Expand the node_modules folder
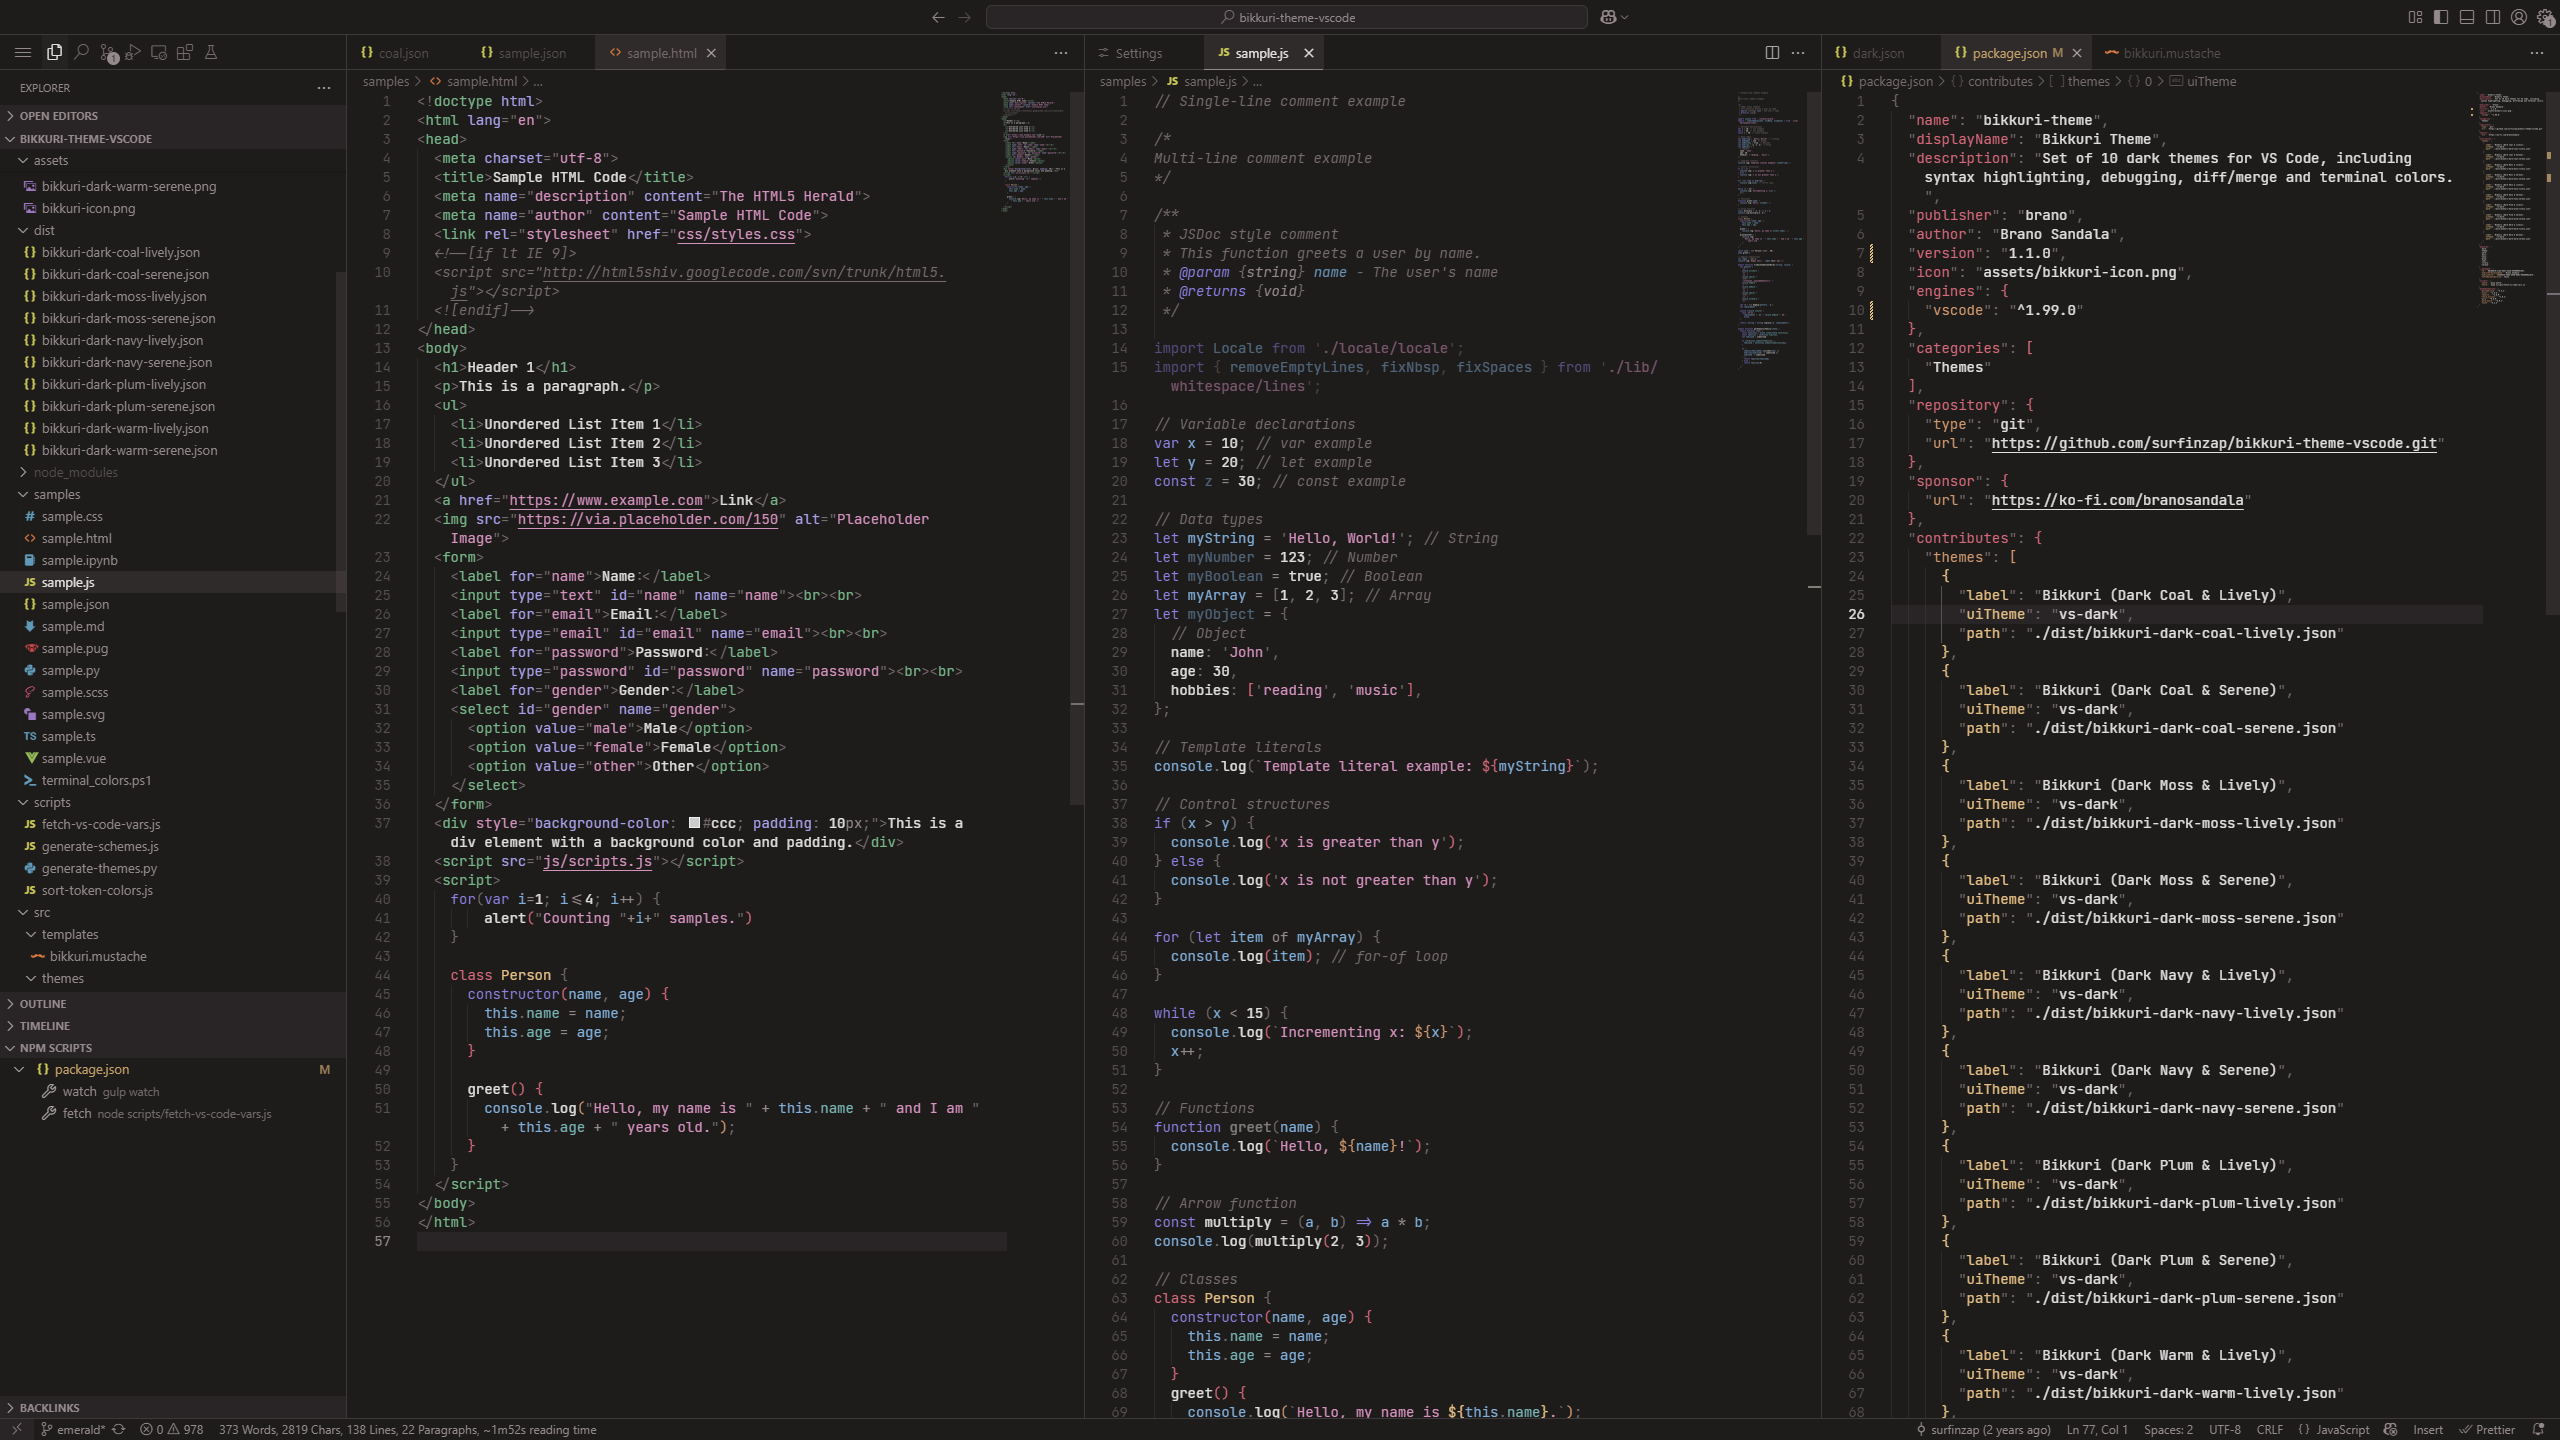 tap(75, 472)
